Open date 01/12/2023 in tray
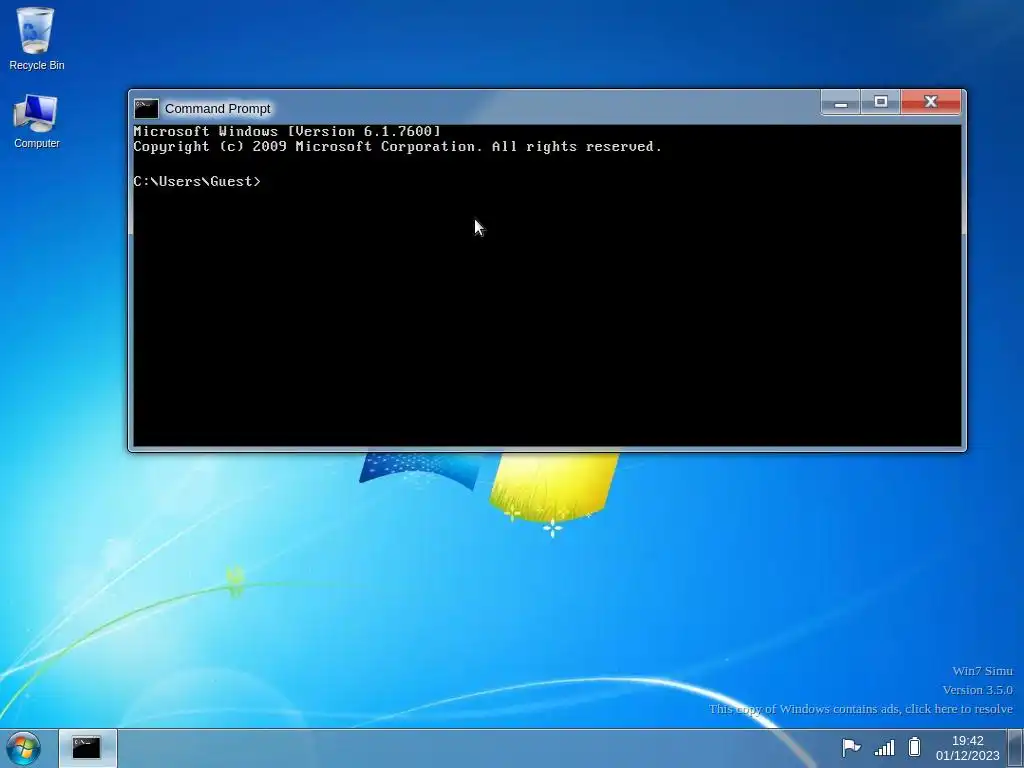The width and height of the screenshot is (1024, 768). [967, 756]
